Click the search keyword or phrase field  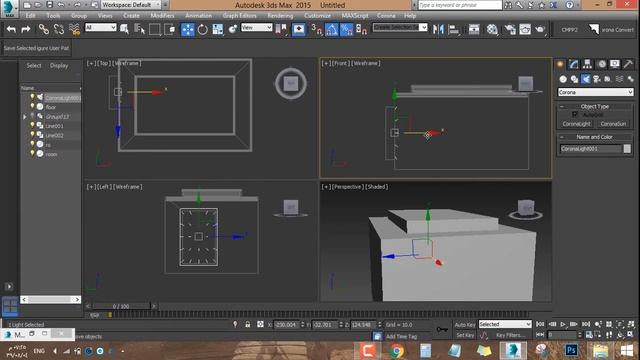click(x=460, y=5)
